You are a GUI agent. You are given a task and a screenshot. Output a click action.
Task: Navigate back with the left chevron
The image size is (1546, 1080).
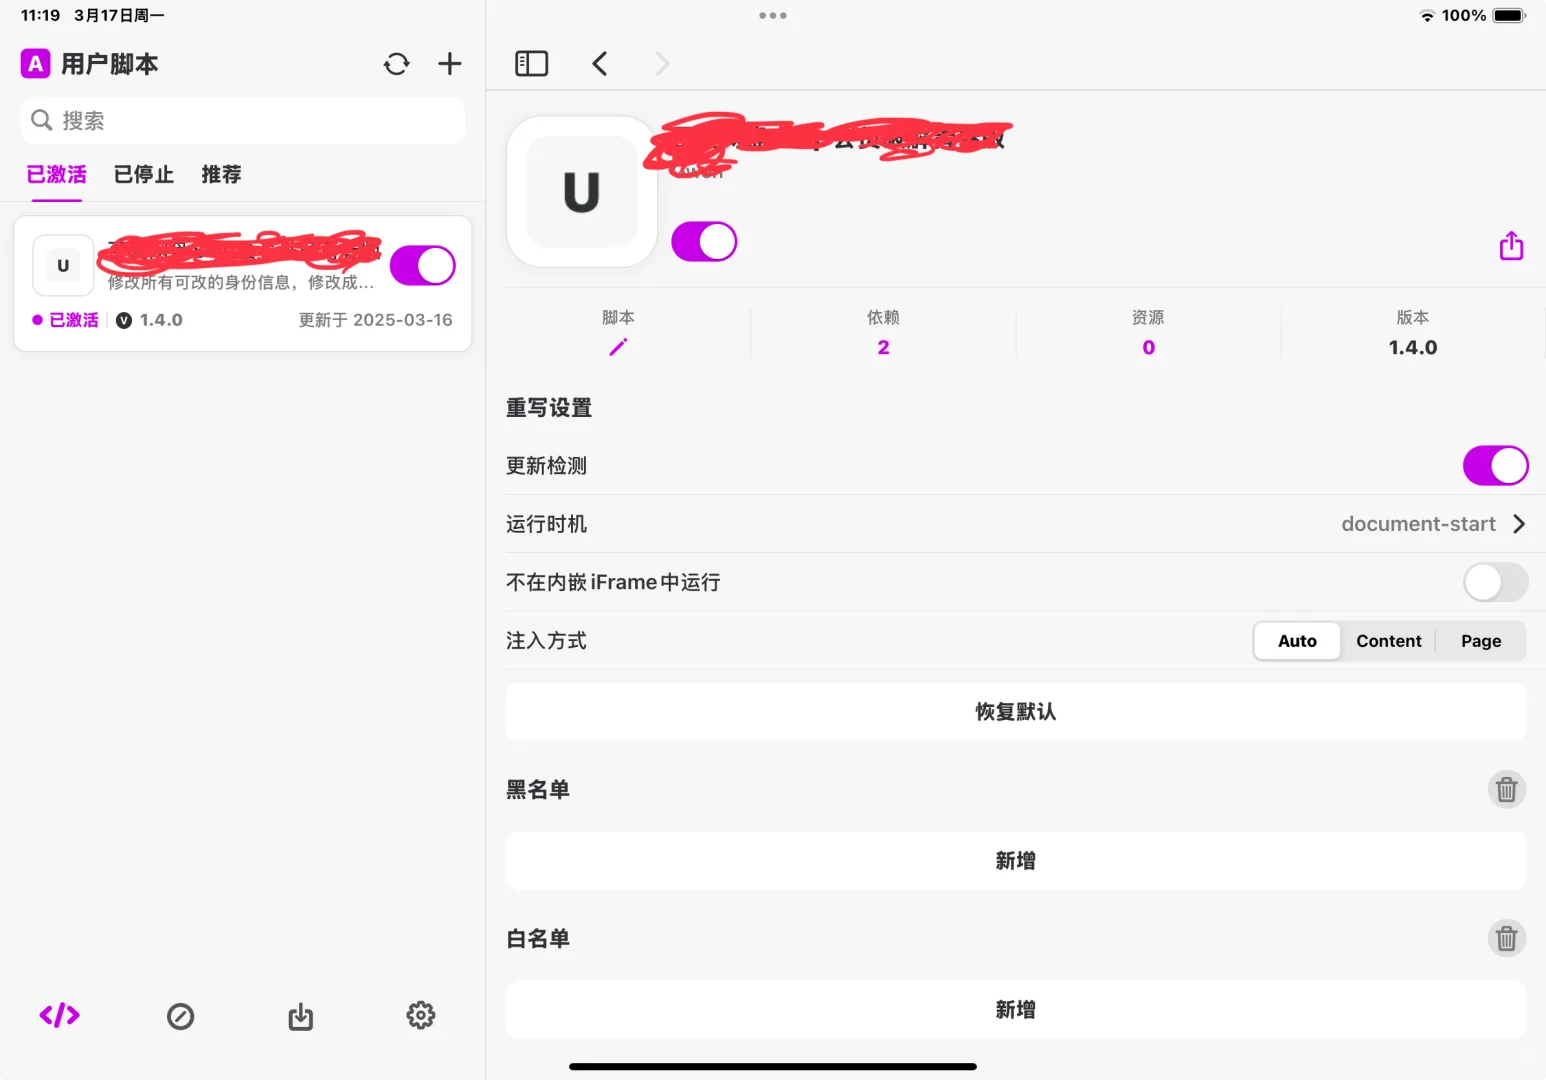(x=599, y=63)
